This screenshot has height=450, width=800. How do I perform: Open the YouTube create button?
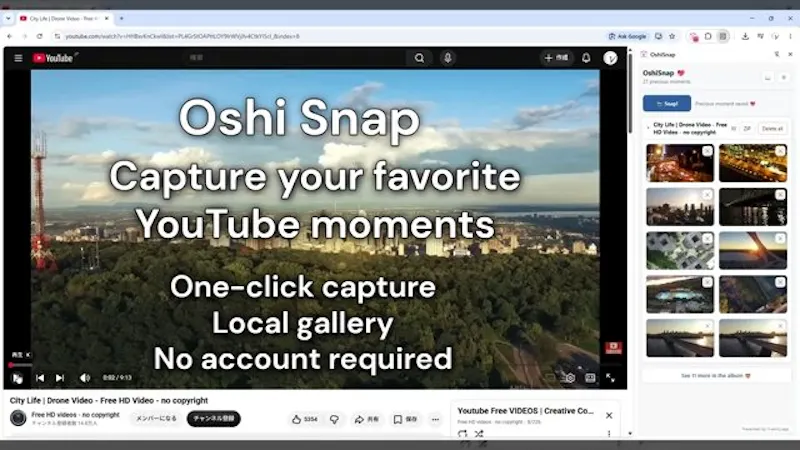click(x=557, y=58)
